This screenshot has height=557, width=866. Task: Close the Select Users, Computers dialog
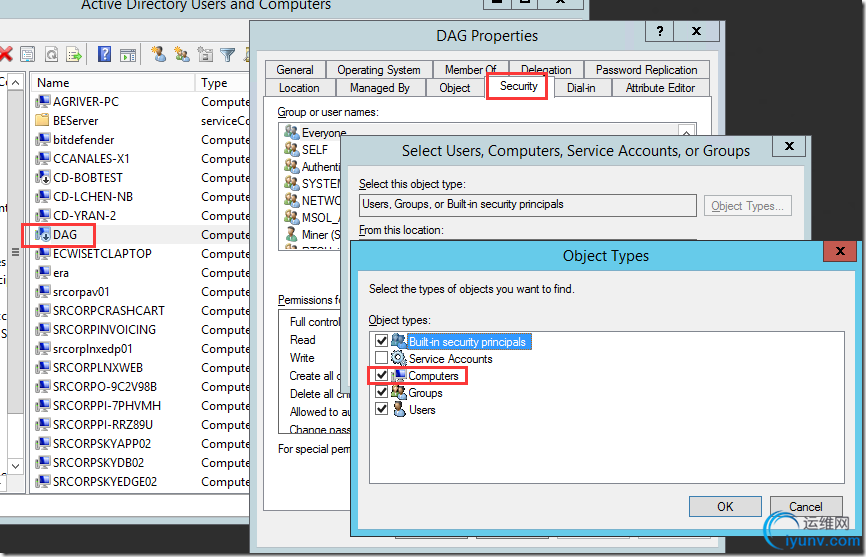(x=789, y=146)
